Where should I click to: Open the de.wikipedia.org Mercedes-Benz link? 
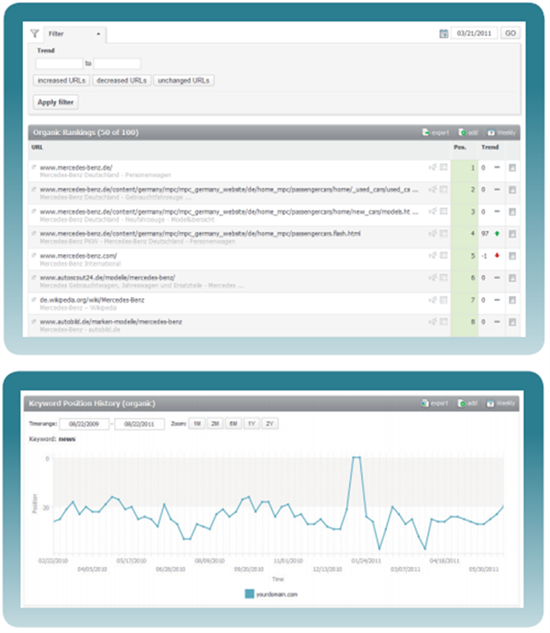coord(92,300)
